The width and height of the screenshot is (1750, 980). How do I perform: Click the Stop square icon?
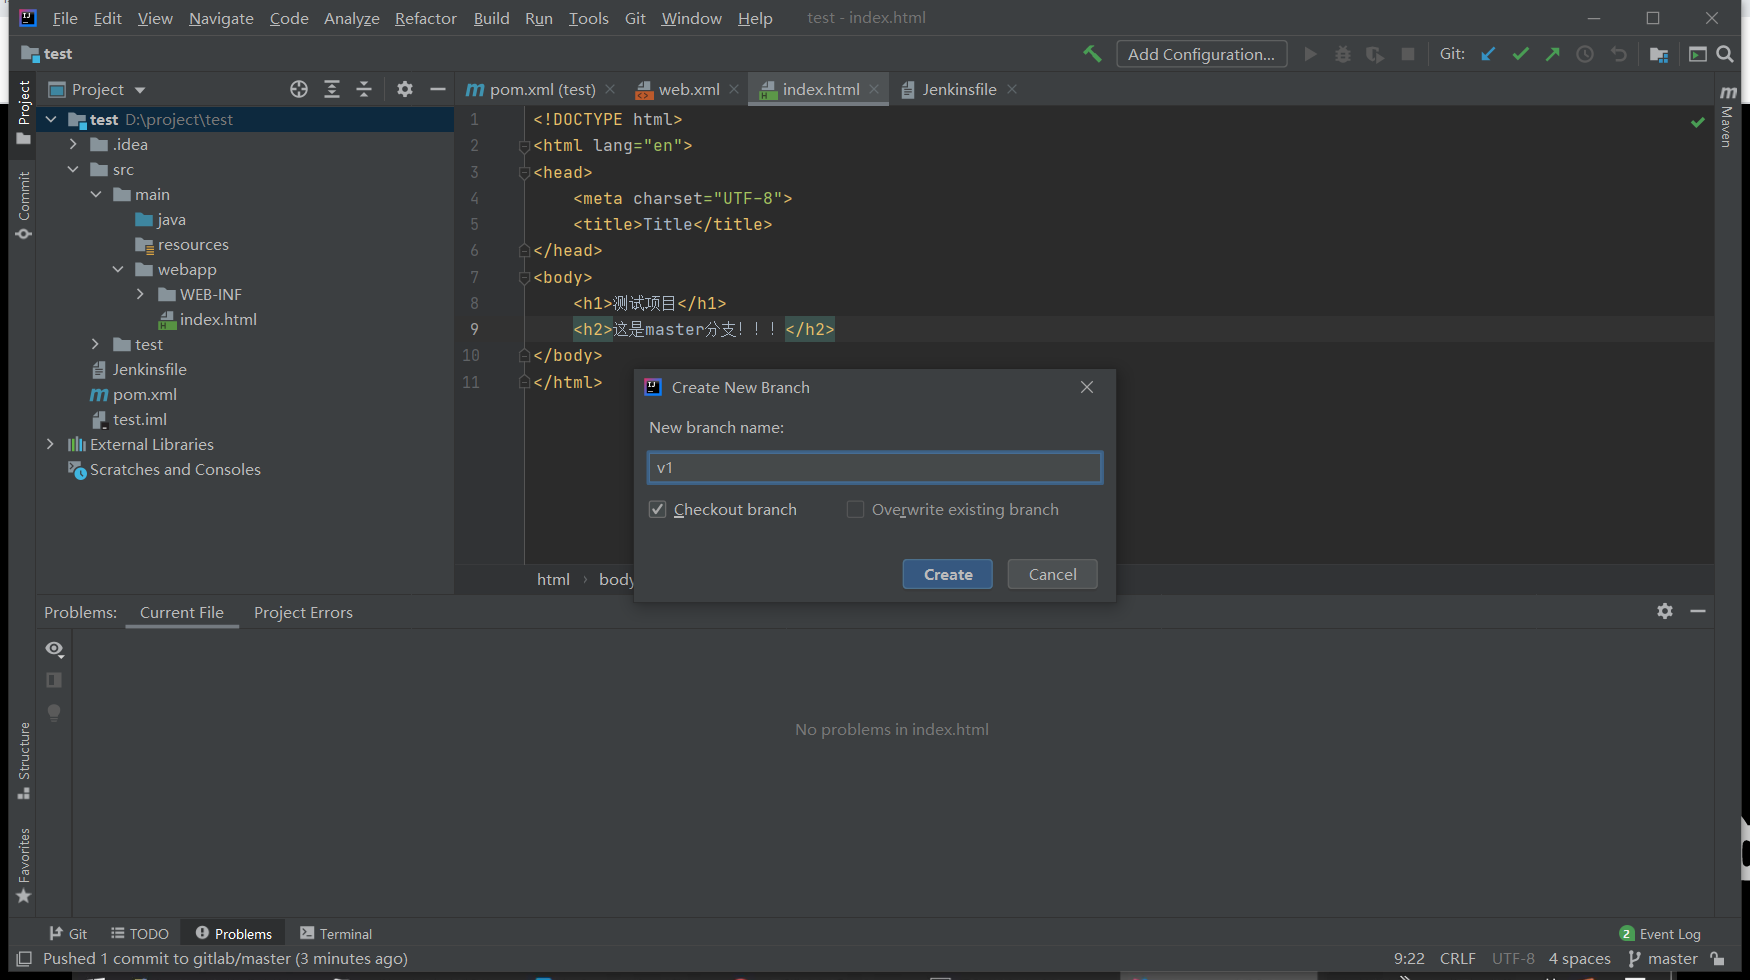pos(1408,54)
